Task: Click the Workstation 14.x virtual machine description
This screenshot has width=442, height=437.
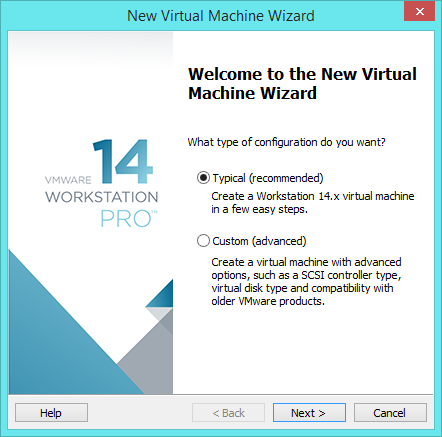Action: coord(313,203)
